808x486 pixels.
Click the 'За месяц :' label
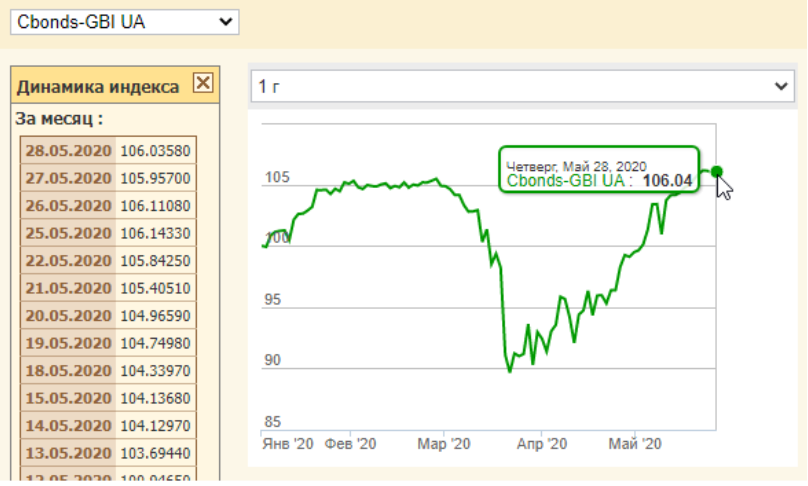(x=59, y=119)
